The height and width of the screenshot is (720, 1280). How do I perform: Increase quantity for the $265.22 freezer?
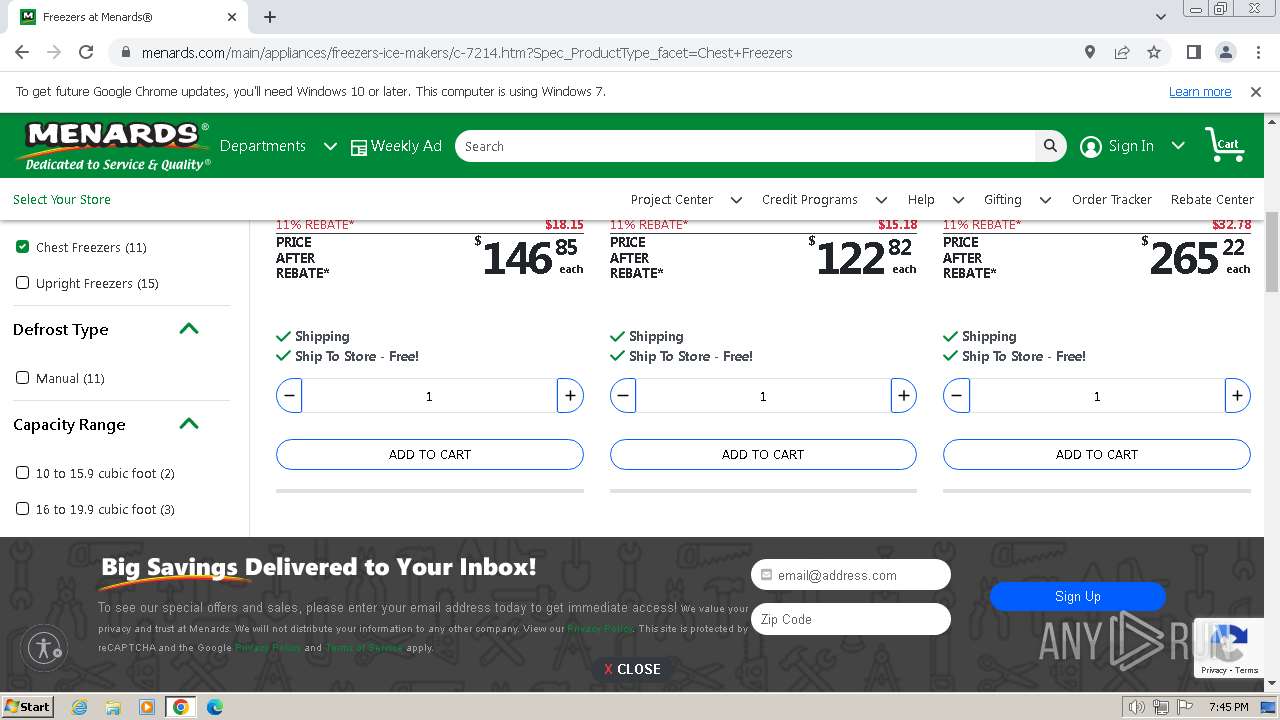tap(1237, 396)
